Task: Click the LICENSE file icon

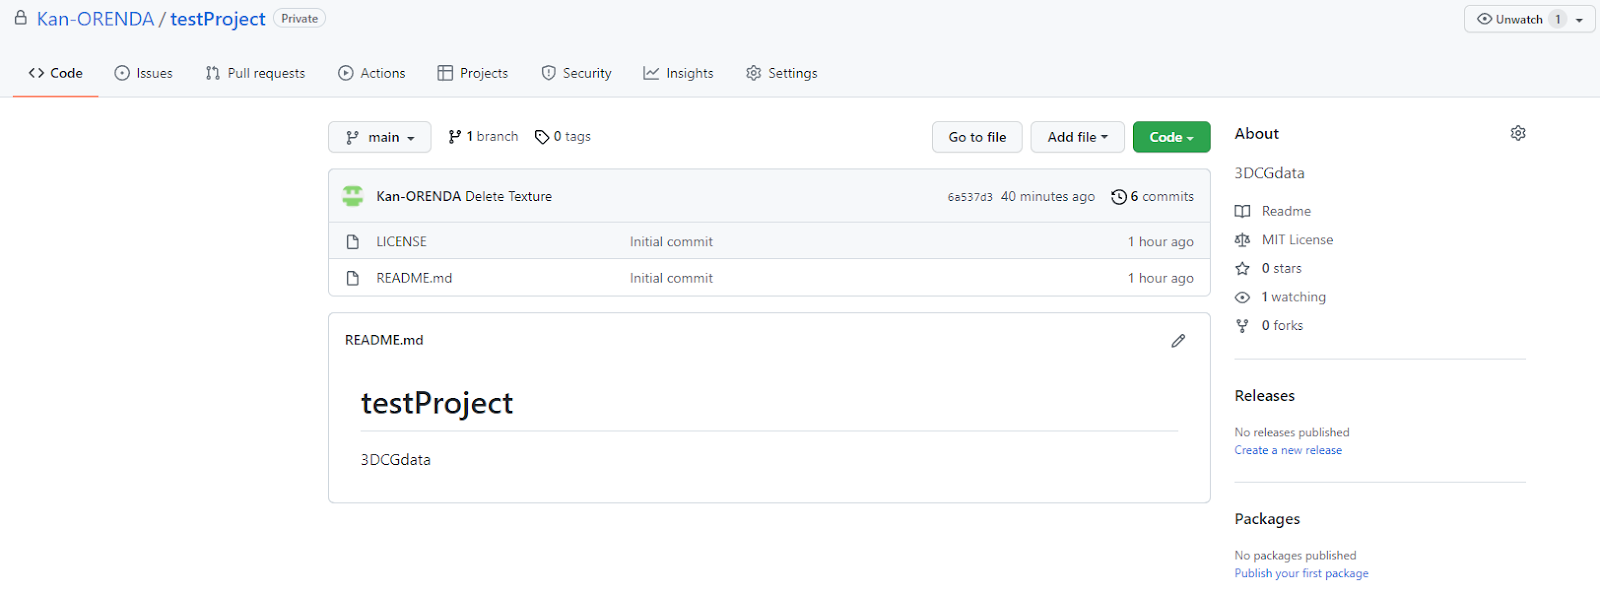Action: tap(353, 242)
